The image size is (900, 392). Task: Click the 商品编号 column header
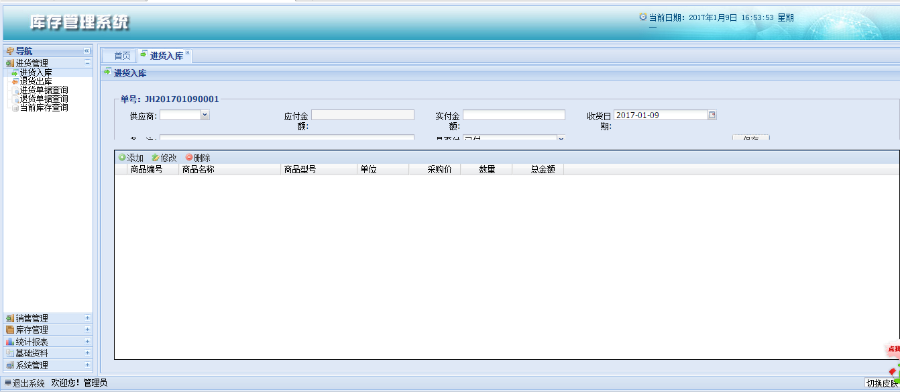click(x=153, y=169)
